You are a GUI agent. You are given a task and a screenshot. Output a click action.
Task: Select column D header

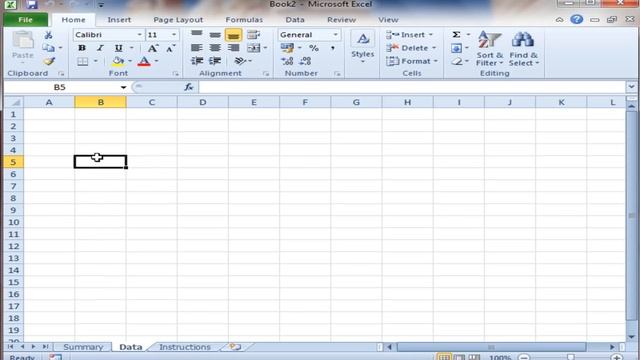(203, 102)
